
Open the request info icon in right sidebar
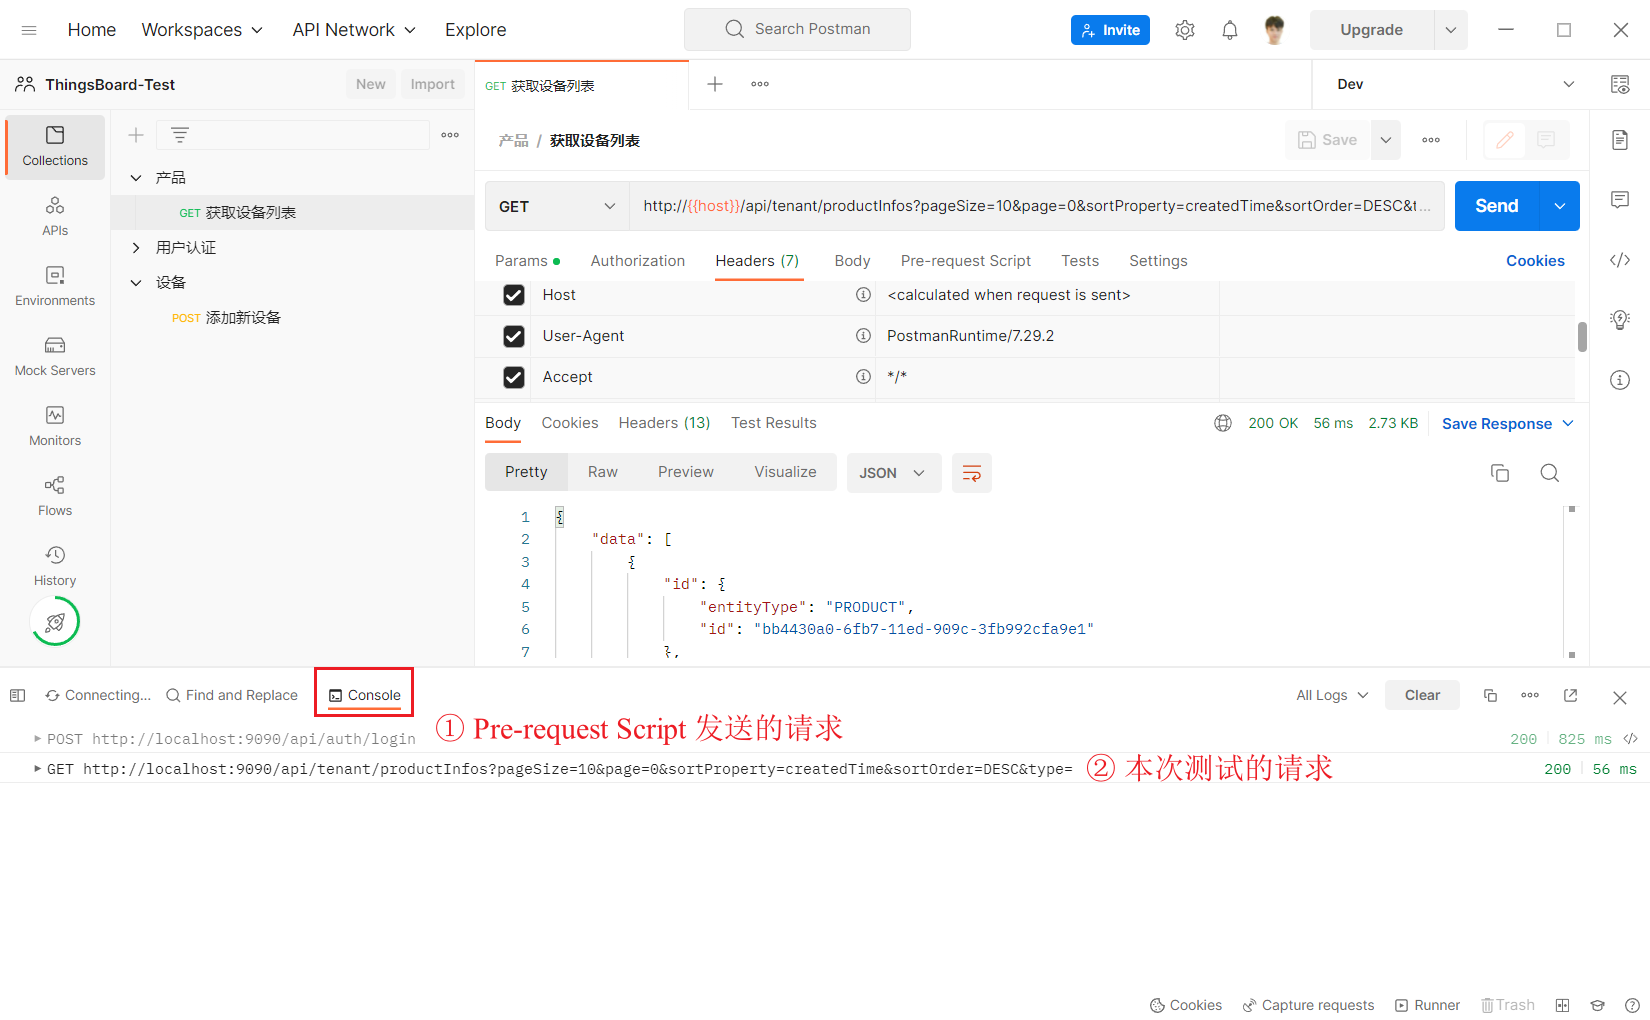point(1620,380)
